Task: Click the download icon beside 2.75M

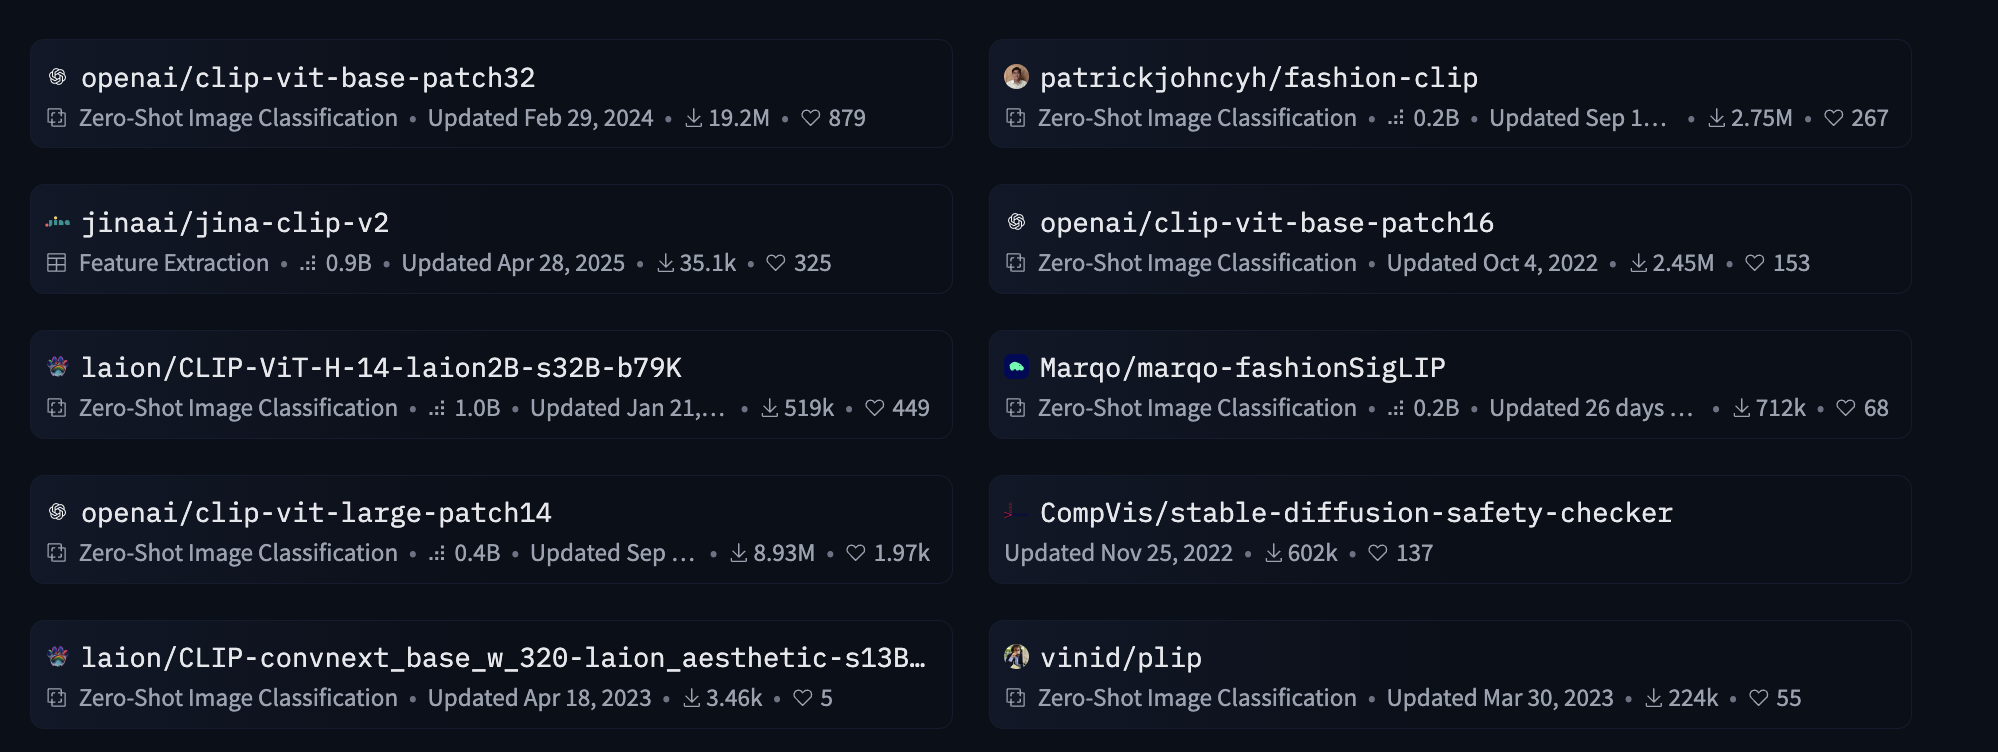Action: point(1716,118)
